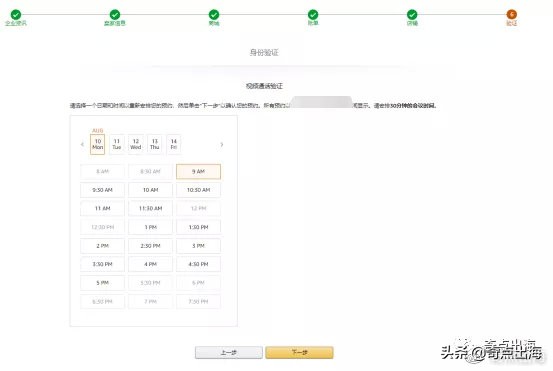The height and width of the screenshot is (371, 553).
Task: Choose the 1 PM time slot
Action: coord(151,227)
